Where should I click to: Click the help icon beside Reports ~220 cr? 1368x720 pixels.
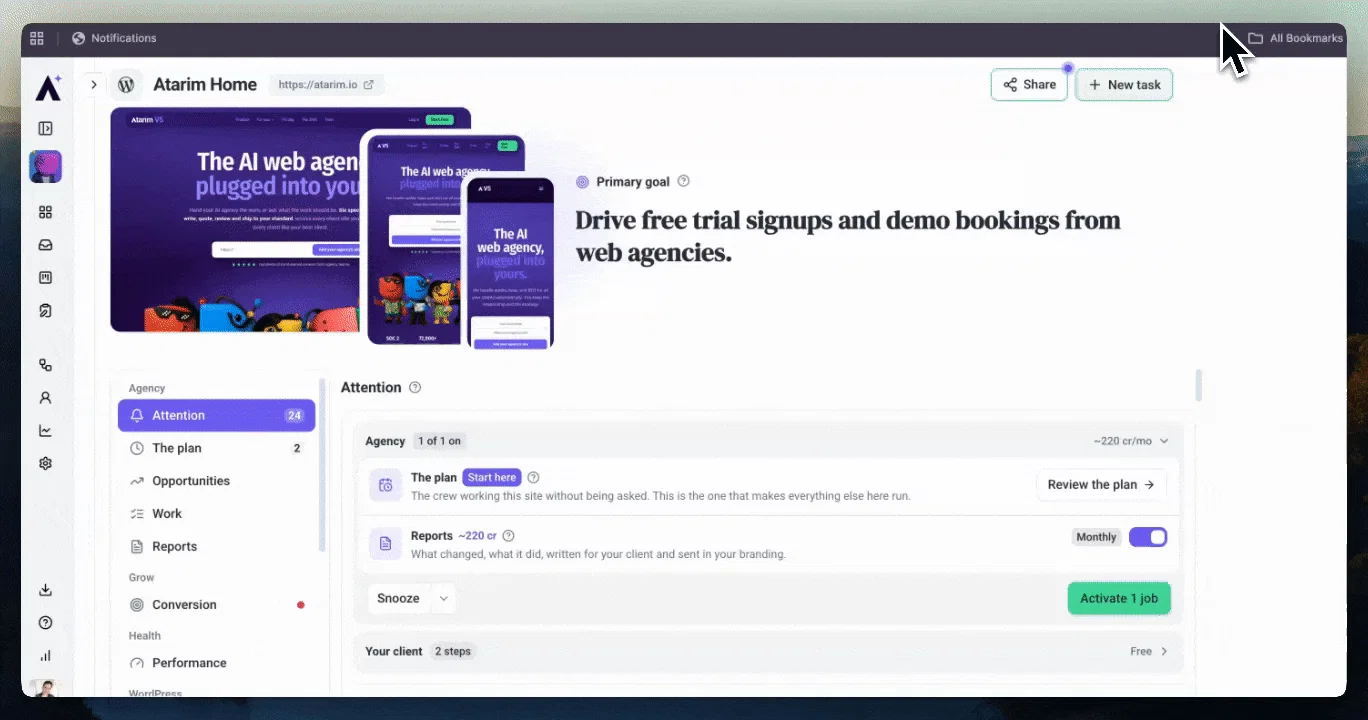tap(509, 536)
